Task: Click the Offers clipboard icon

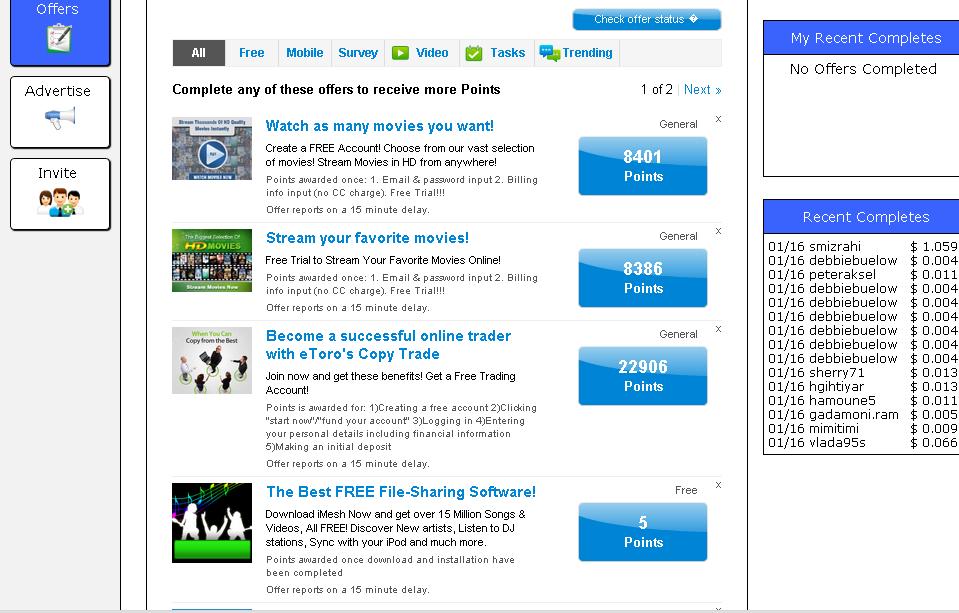Action: click(x=59, y=38)
